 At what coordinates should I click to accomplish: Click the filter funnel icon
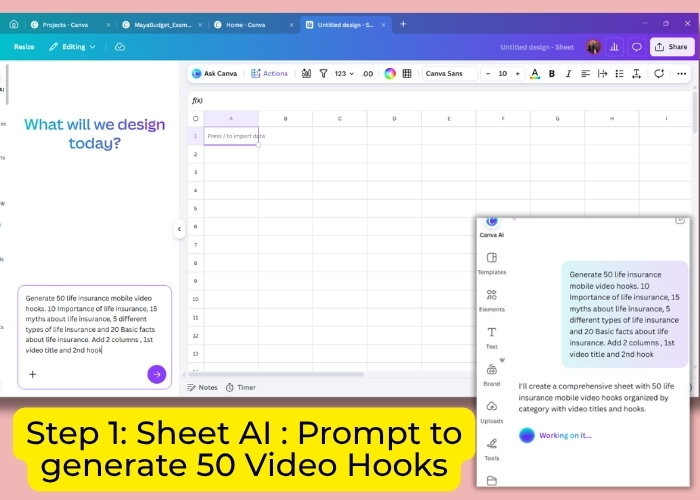click(324, 74)
